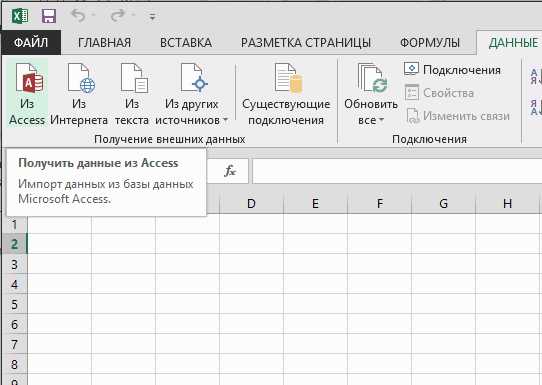Sort ascending А to Я

point(535,77)
